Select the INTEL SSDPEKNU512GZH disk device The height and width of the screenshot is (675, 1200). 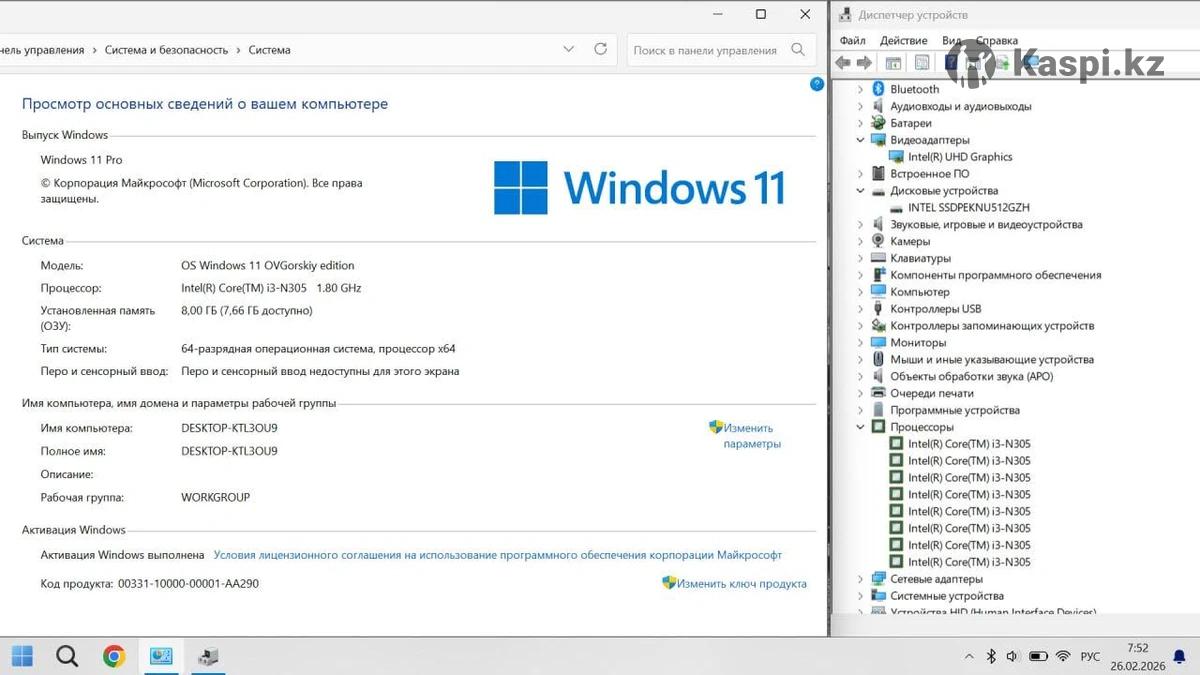tap(968, 208)
